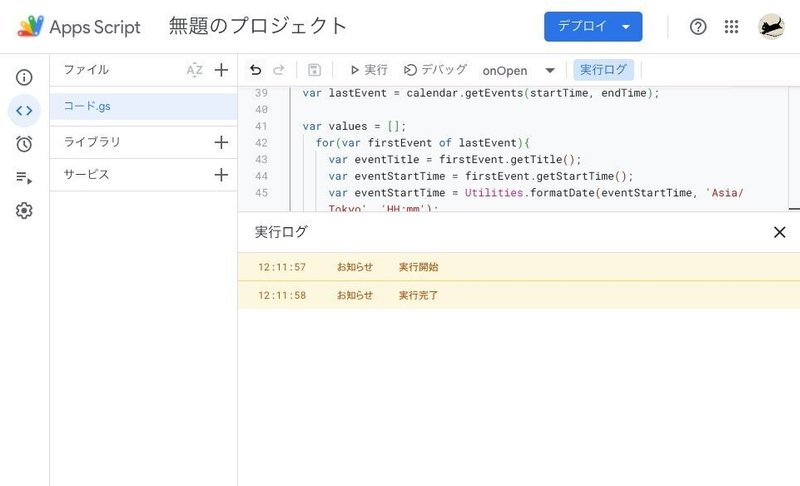Screen dimensions: 800x486
Task: Open the account avatar with cat picture
Action: click(x=771, y=27)
